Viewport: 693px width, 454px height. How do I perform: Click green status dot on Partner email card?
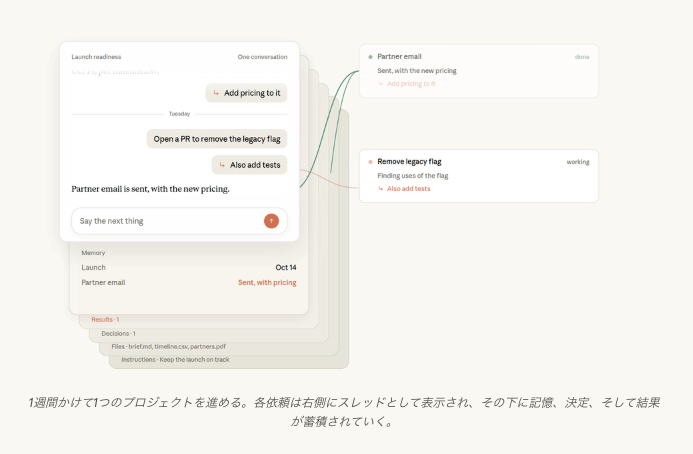[x=370, y=57]
